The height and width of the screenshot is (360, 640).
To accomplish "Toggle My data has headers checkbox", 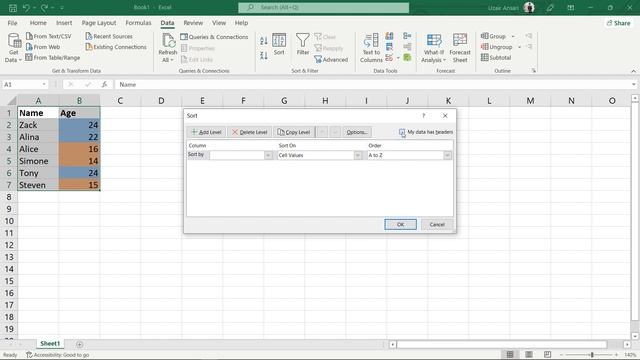I will [402, 132].
